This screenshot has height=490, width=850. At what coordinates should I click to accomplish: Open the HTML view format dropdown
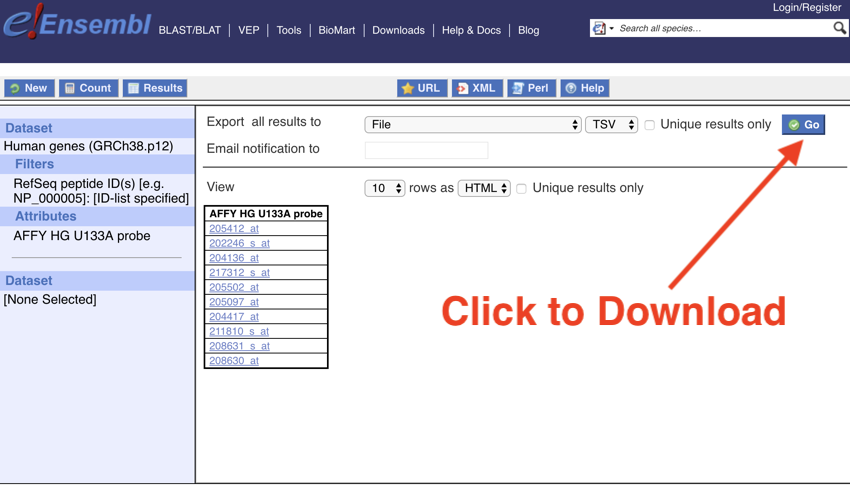coord(484,188)
